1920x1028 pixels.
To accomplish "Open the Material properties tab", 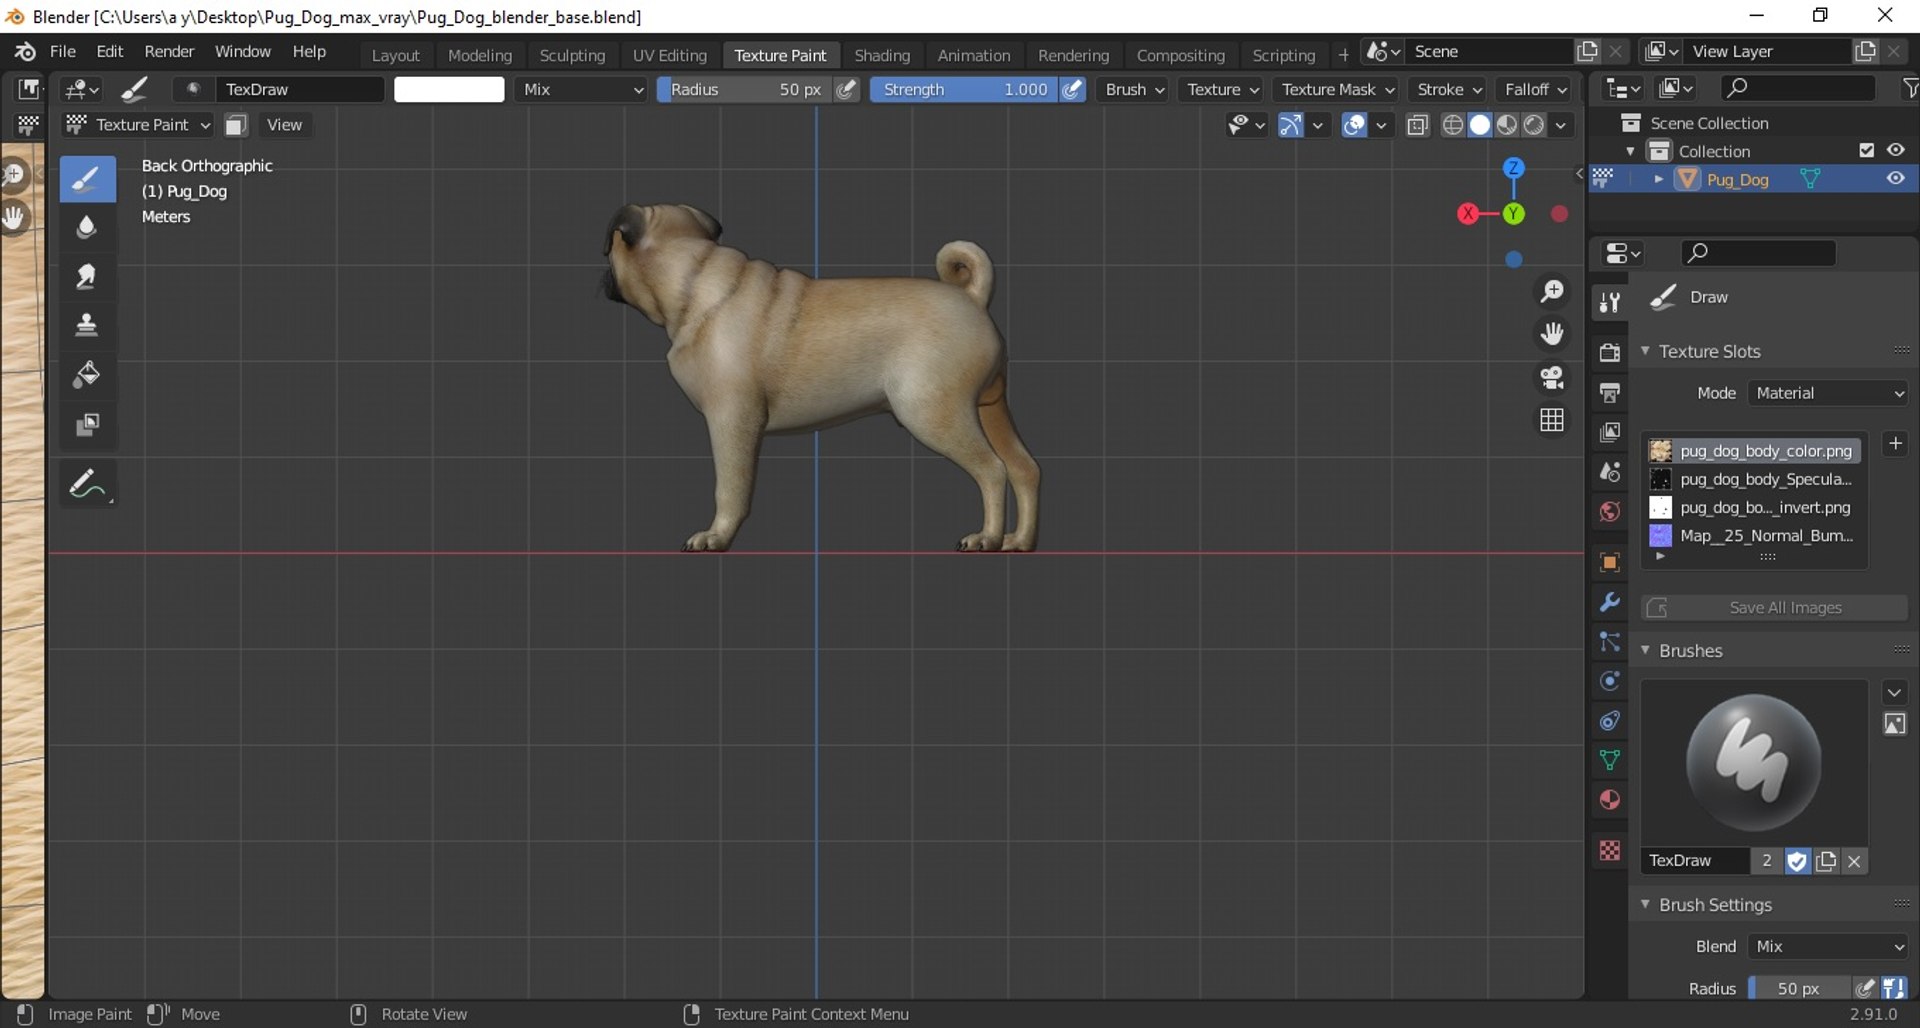I will click(1609, 800).
